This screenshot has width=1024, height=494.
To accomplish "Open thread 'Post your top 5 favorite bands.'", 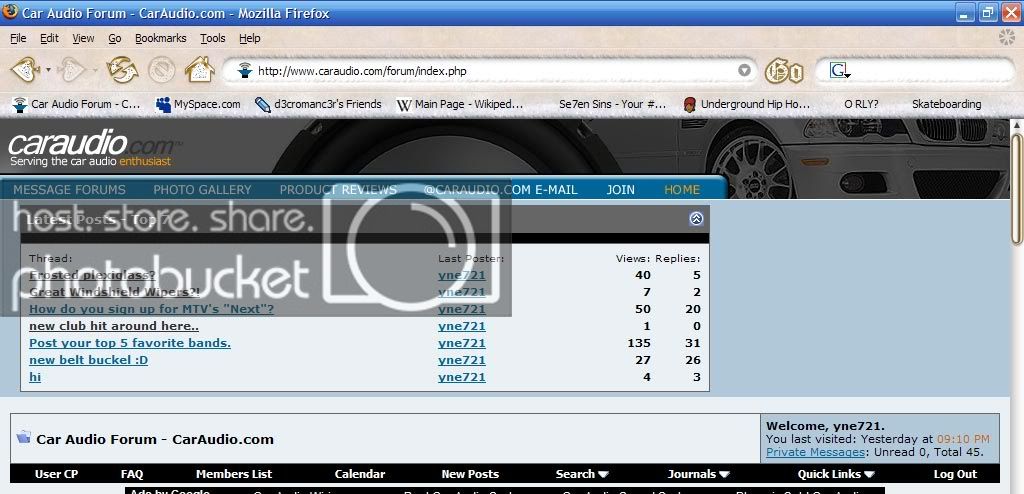I will tap(130, 343).
